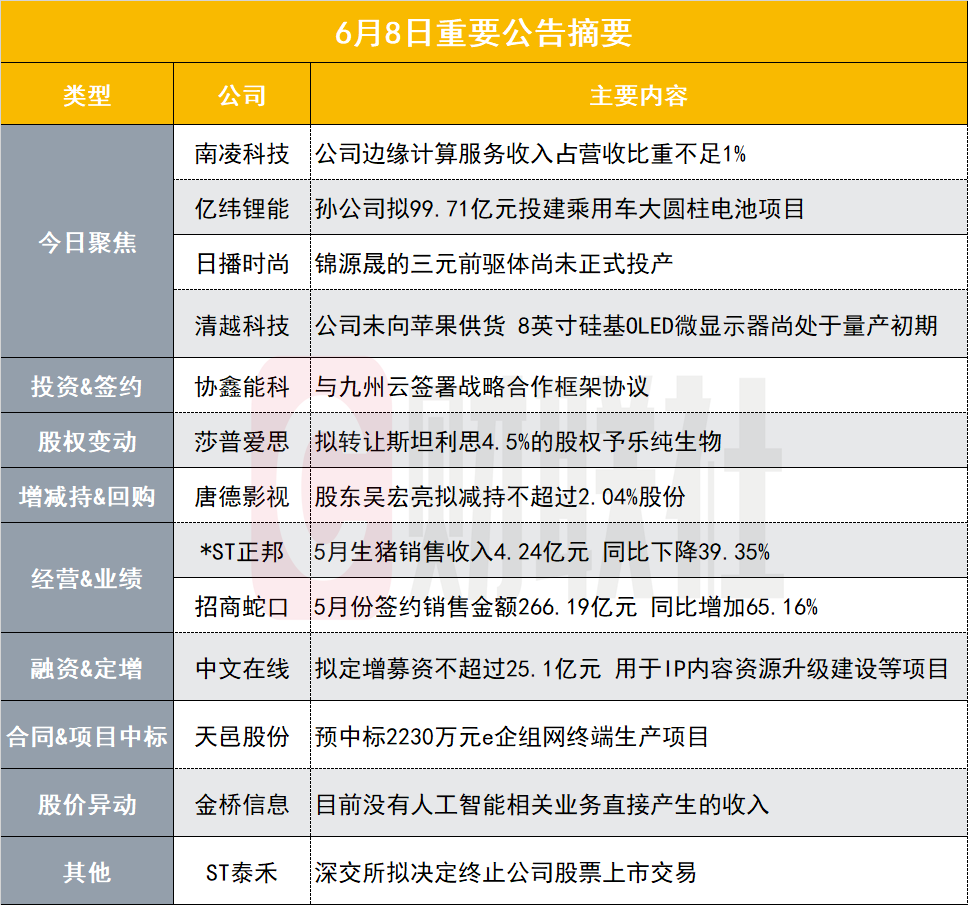Select the 经营&业绩 category cell

(x=87, y=578)
